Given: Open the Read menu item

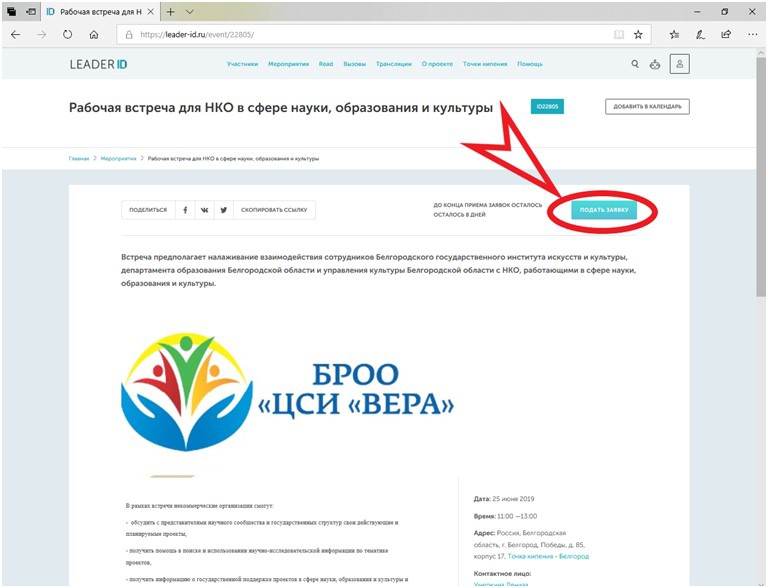Looking at the screenshot, I should [326, 64].
